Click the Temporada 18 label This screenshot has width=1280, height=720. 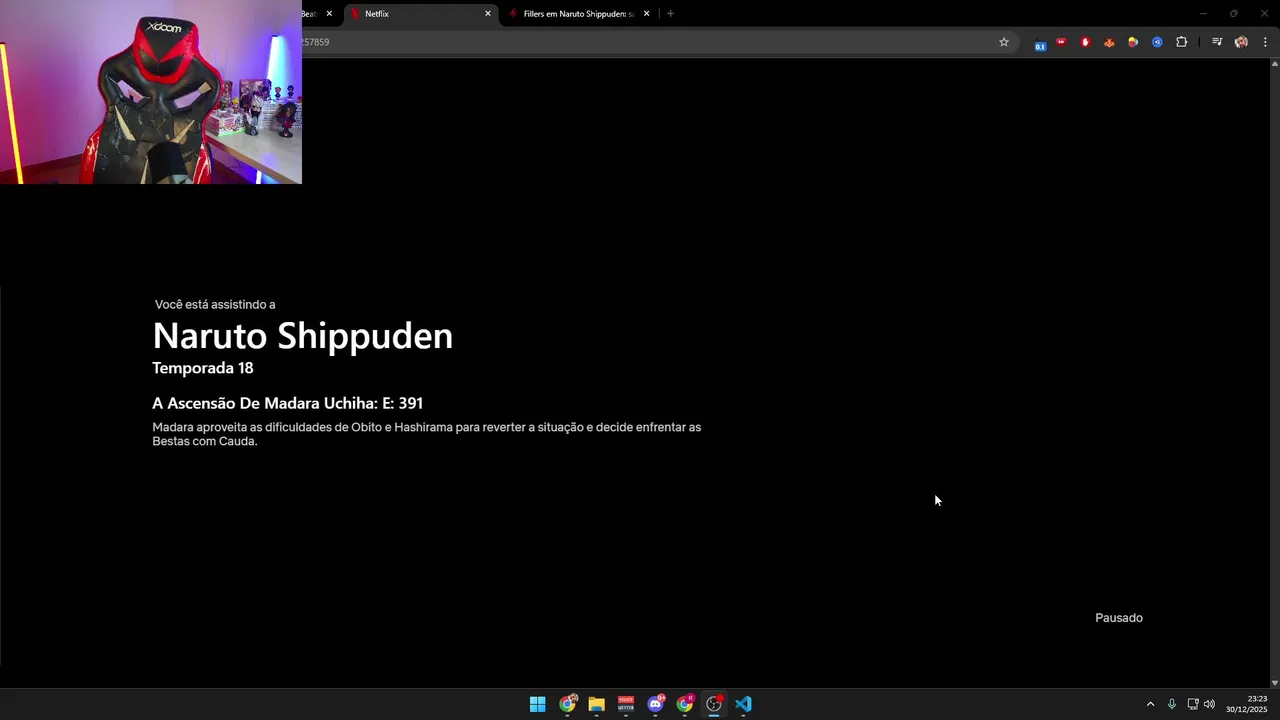(202, 368)
